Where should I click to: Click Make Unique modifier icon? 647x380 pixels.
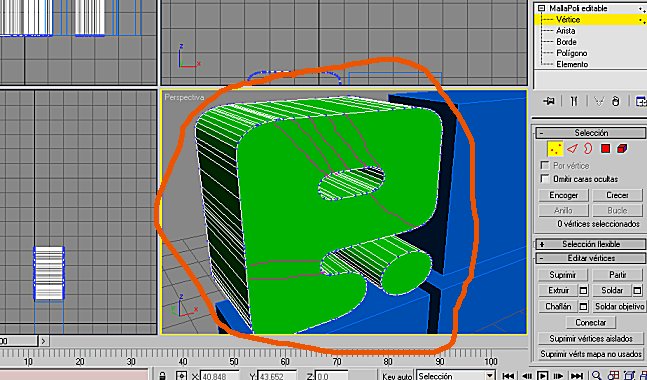tap(599, 101)
